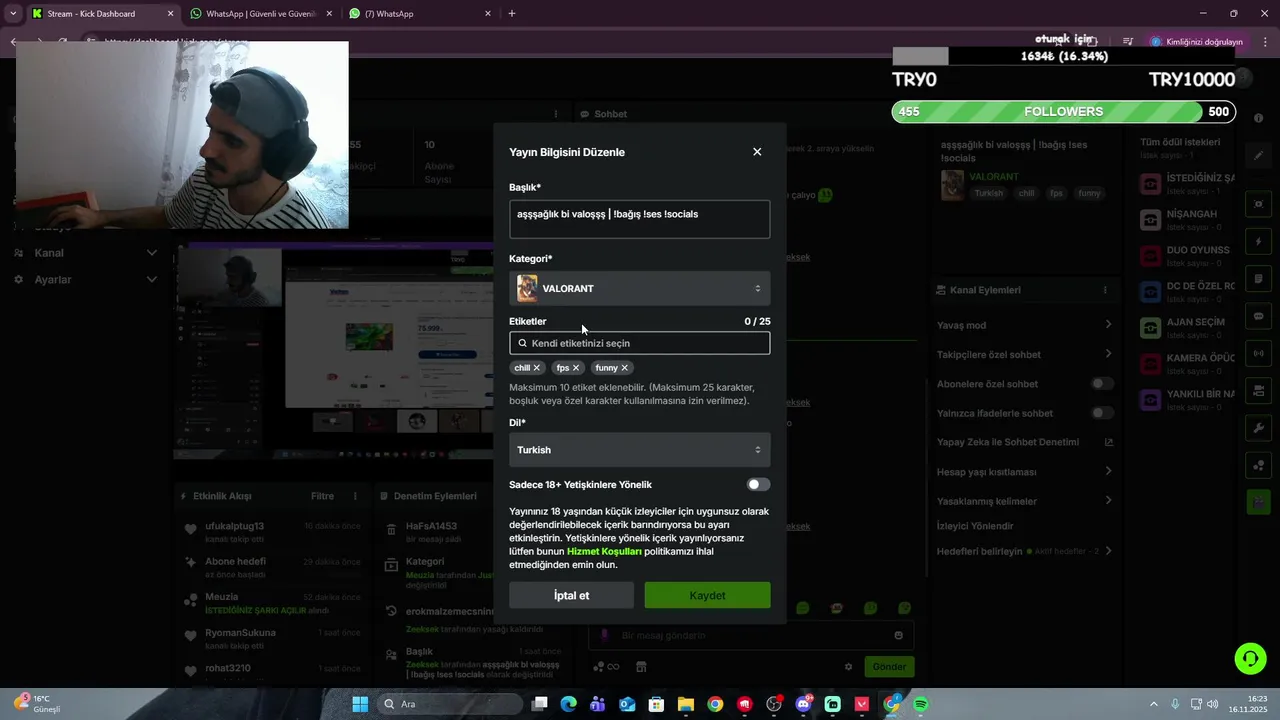
Task: Click the Kendi etiketinizi seçin tag field
Action: coord(640,343)
